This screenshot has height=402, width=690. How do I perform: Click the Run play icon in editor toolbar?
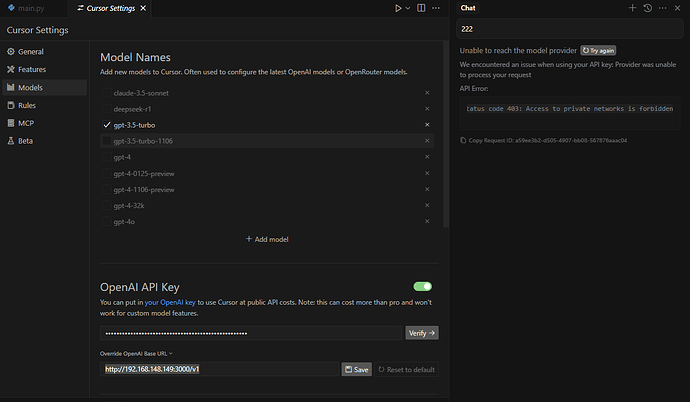[398, 8]
